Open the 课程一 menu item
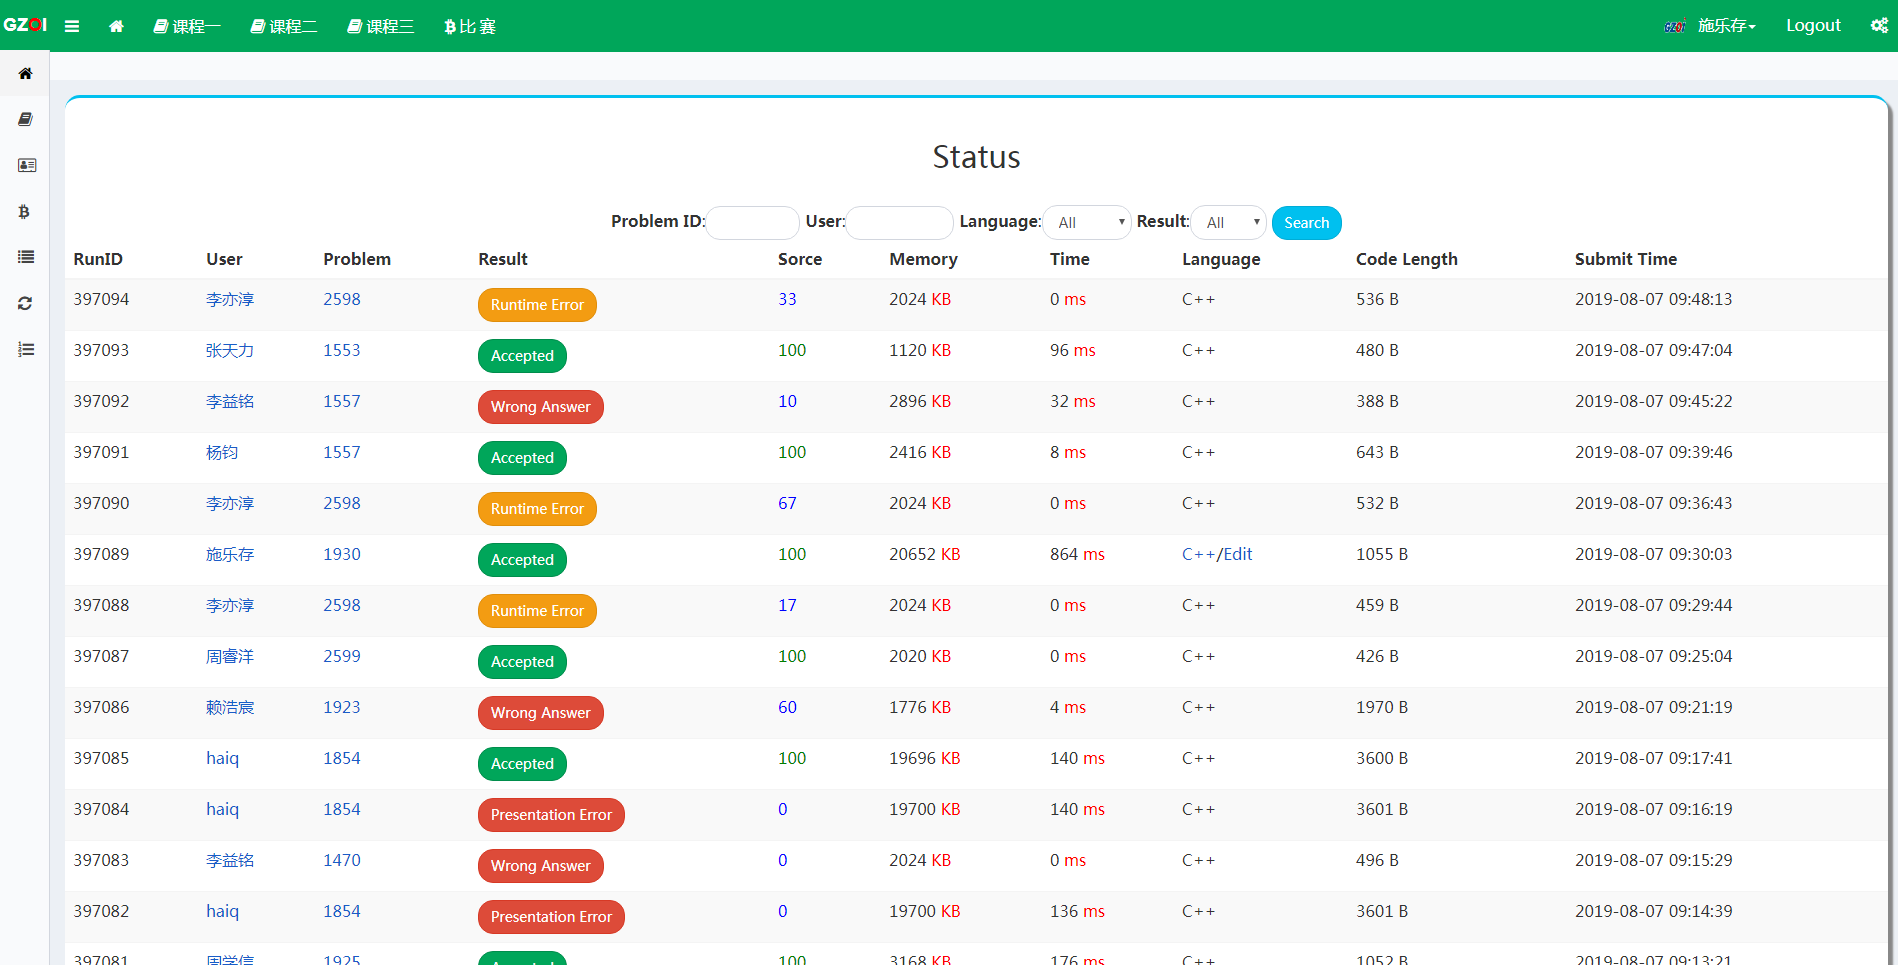1898x965 pixels. [187, 26]
